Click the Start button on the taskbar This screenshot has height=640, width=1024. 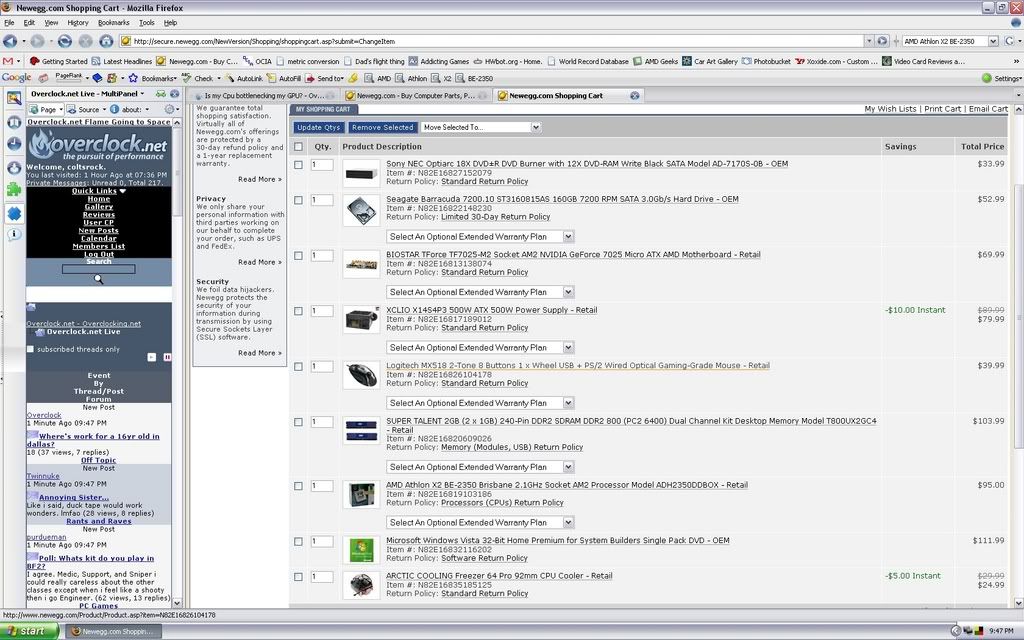30,631
